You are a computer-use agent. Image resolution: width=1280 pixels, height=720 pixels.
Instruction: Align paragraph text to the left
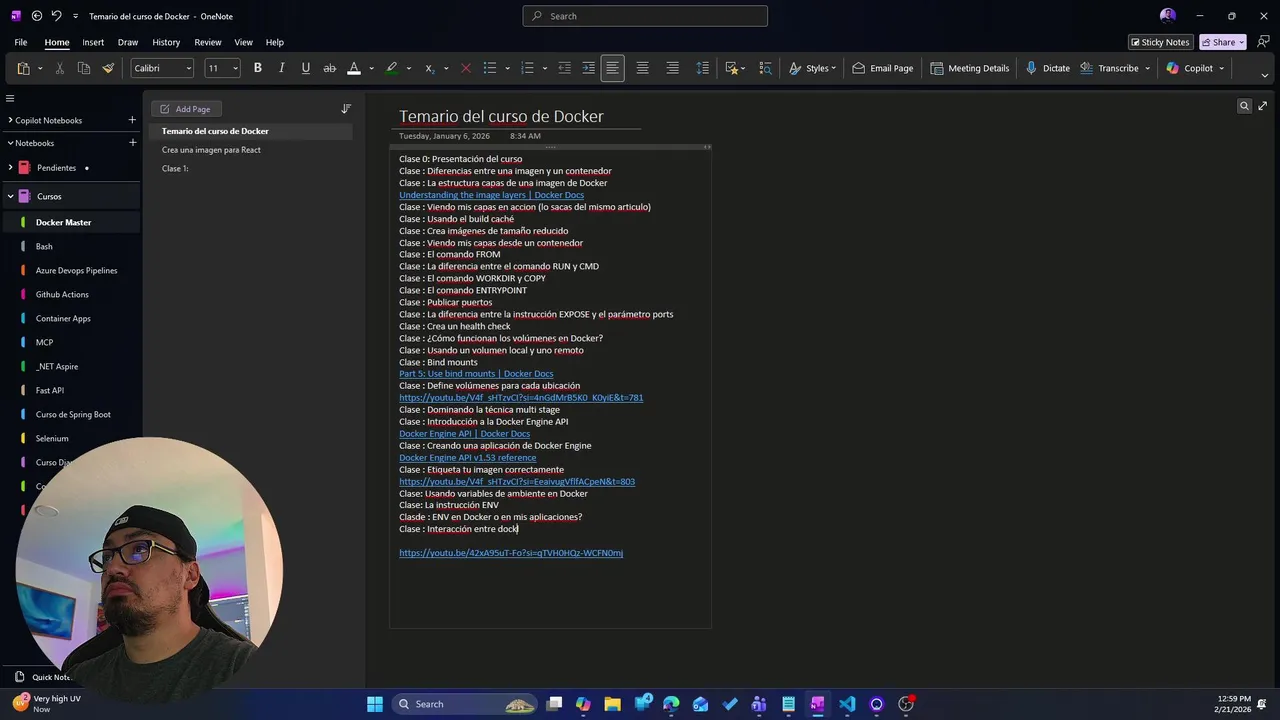(x=613, y=68)
